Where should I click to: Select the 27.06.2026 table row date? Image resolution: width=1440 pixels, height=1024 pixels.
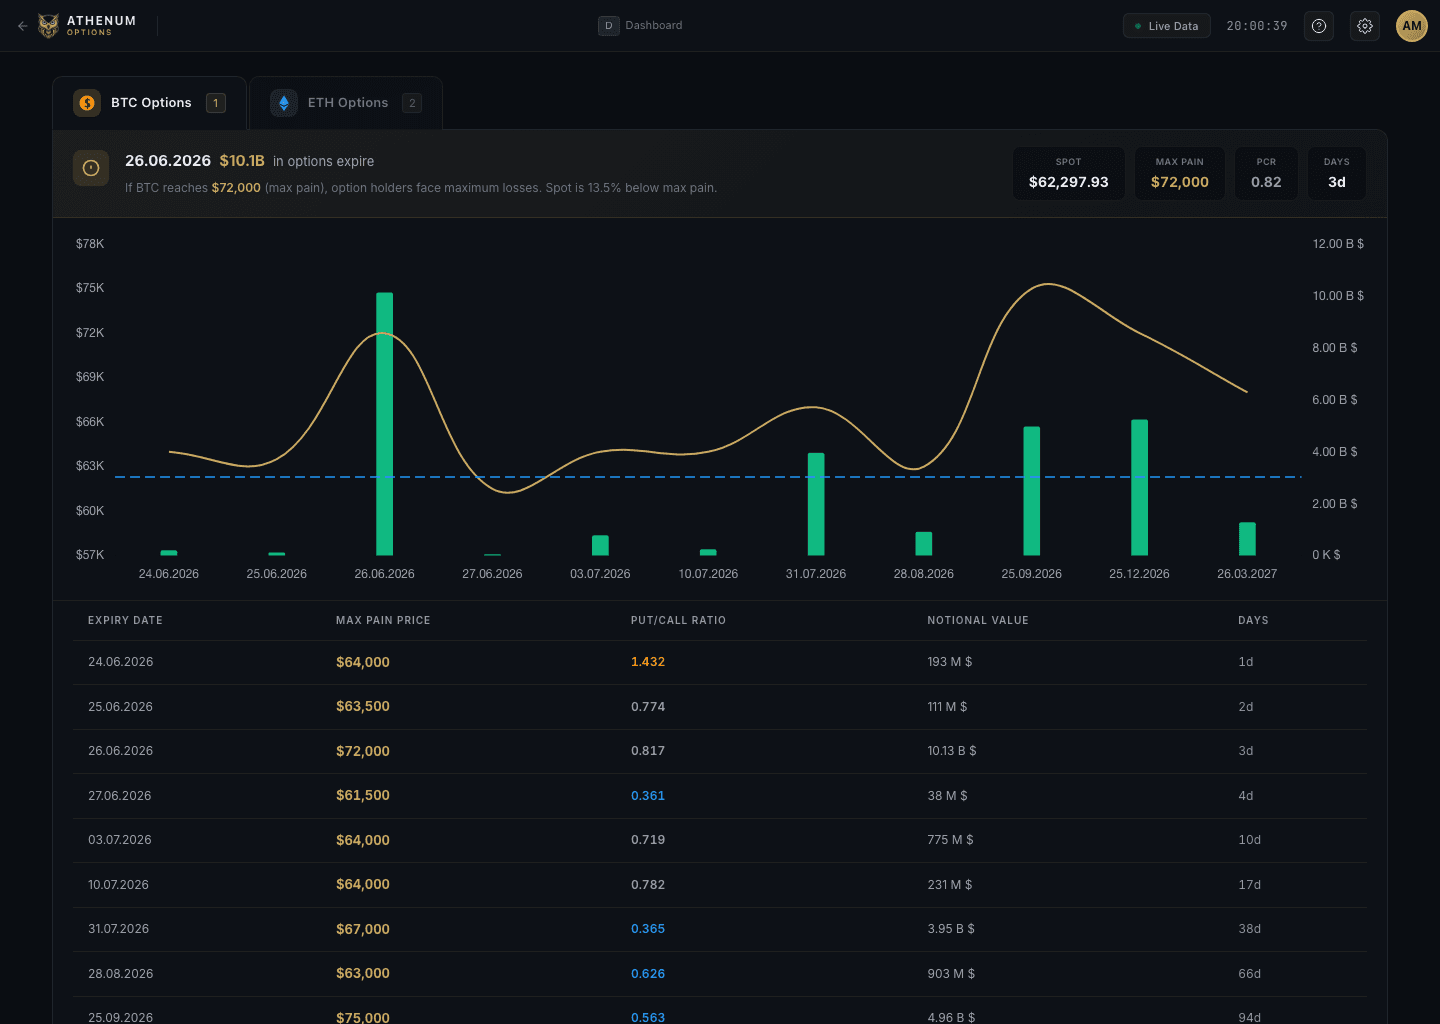tap(120, 796)
